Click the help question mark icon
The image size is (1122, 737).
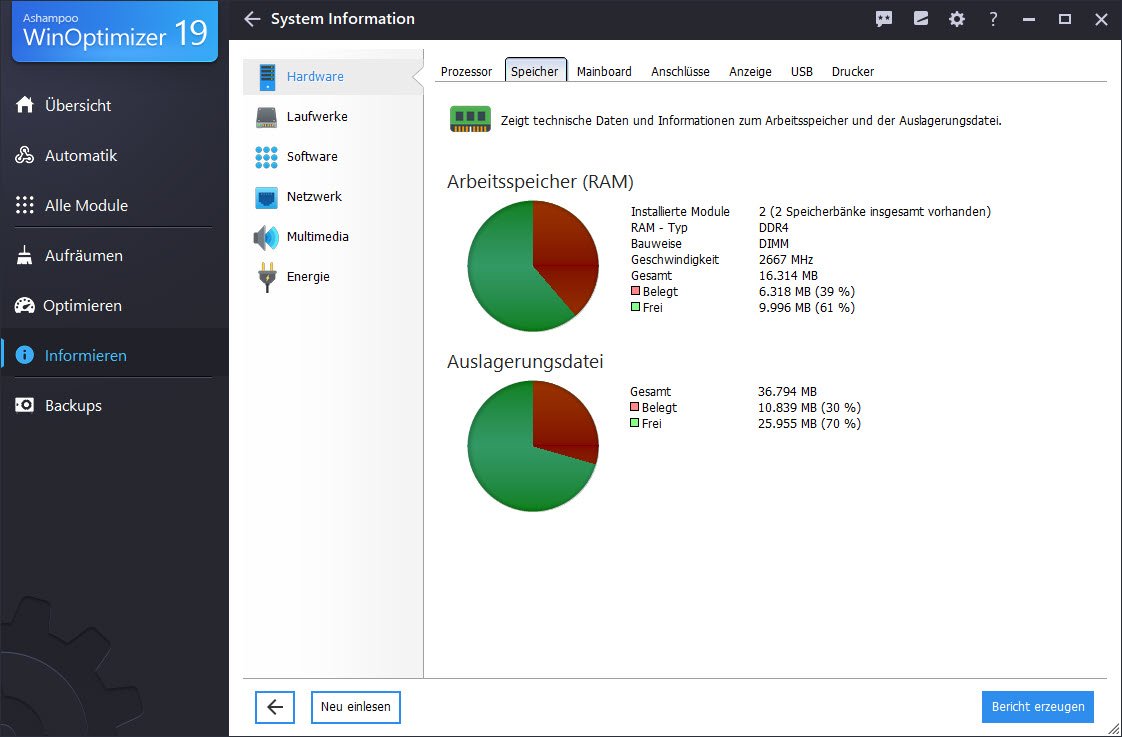tap(993, 19)
